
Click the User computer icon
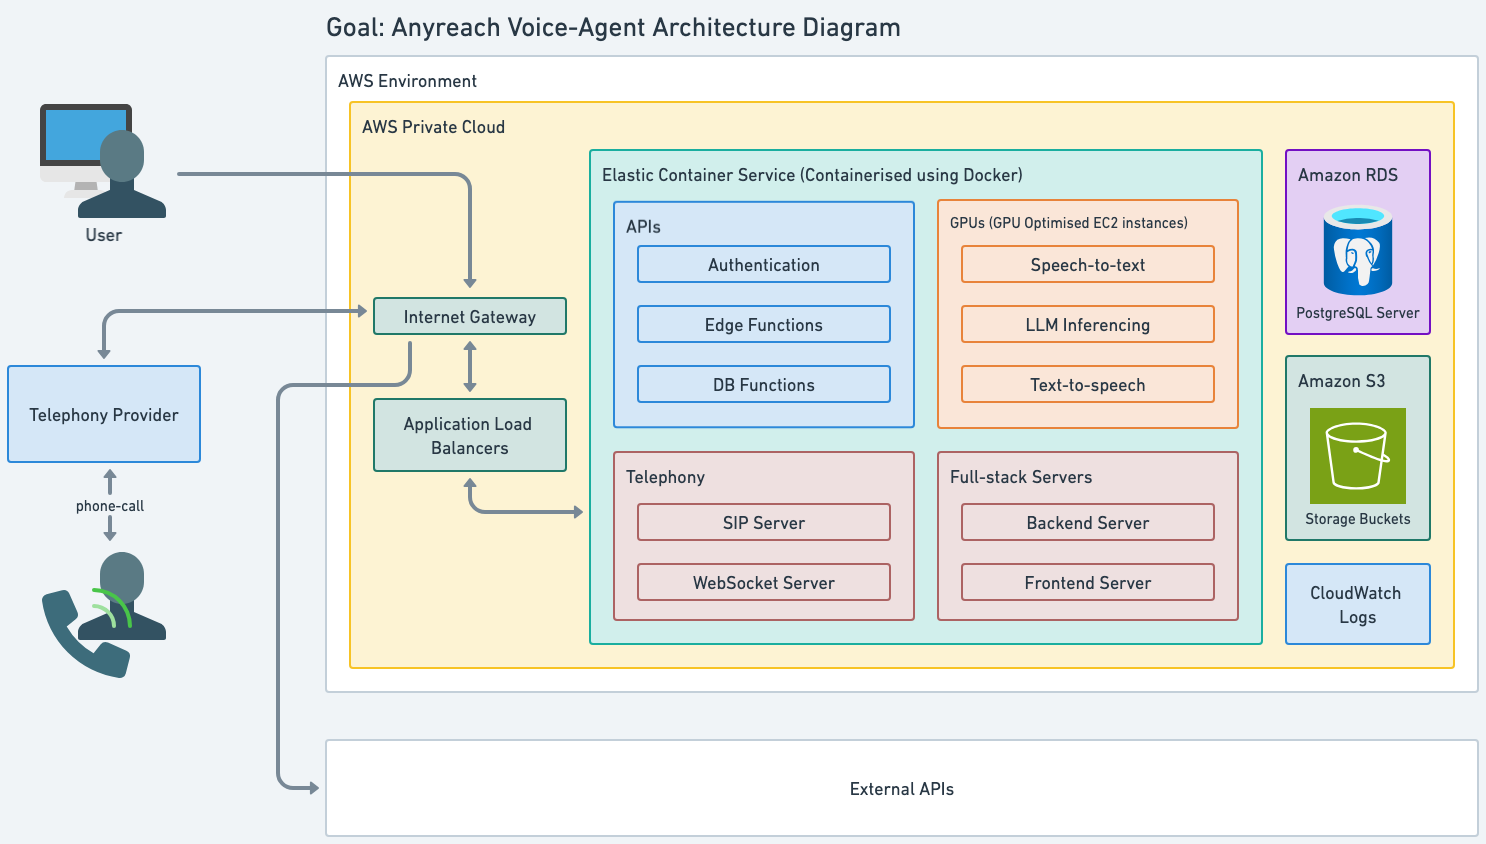(103, 161)
